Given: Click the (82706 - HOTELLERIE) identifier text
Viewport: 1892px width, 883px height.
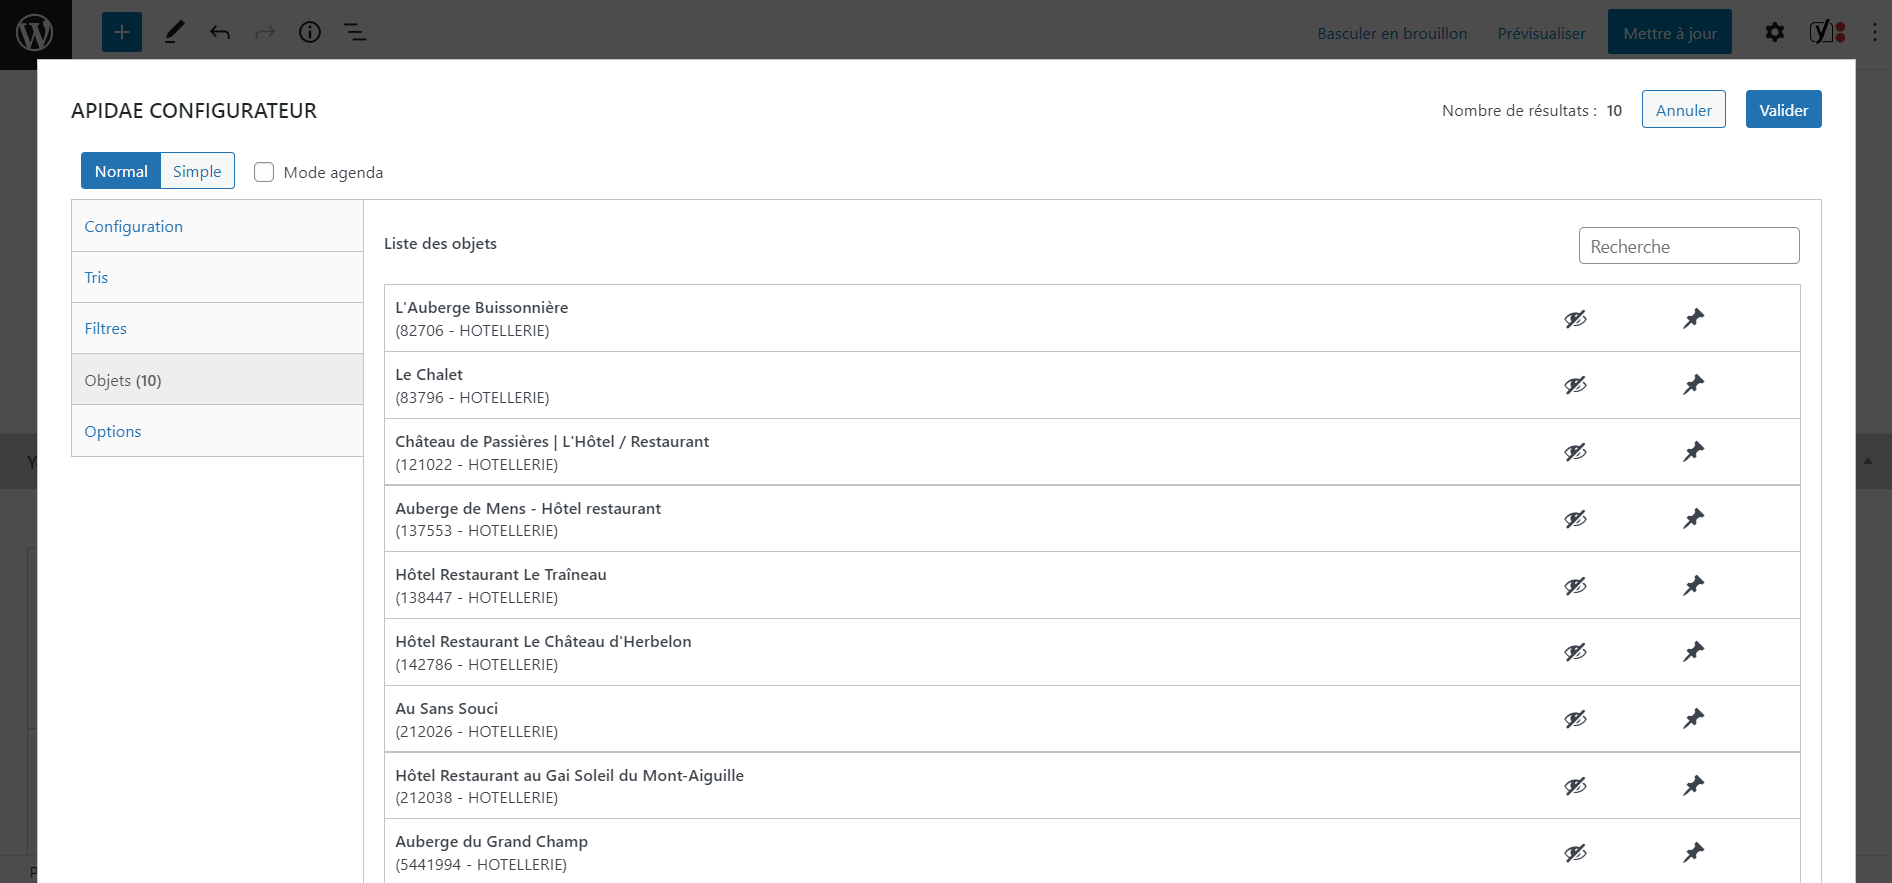Looking at the screenshot, I should (472, 330).
